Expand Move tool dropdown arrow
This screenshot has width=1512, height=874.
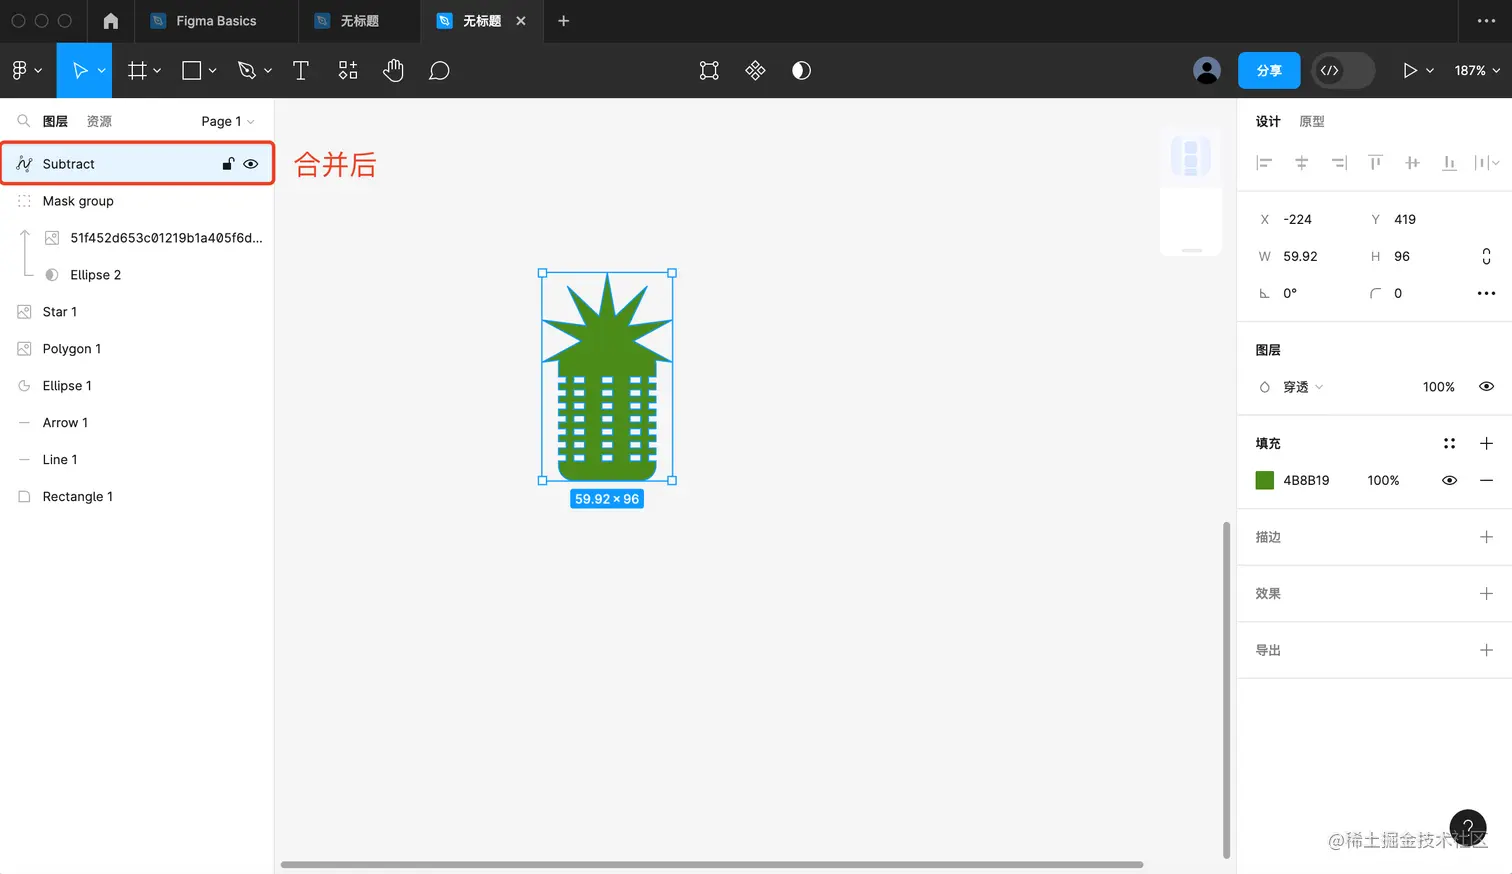[102, 71]
